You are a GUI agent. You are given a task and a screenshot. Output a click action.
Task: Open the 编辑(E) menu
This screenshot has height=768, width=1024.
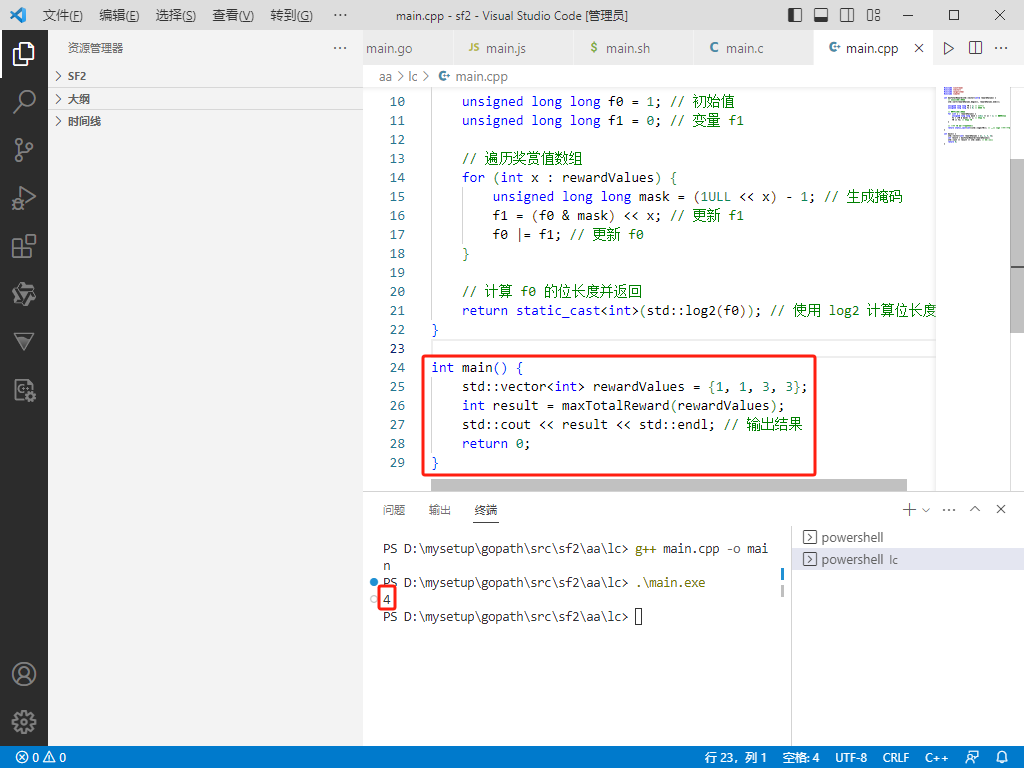[x=119, y=15]
